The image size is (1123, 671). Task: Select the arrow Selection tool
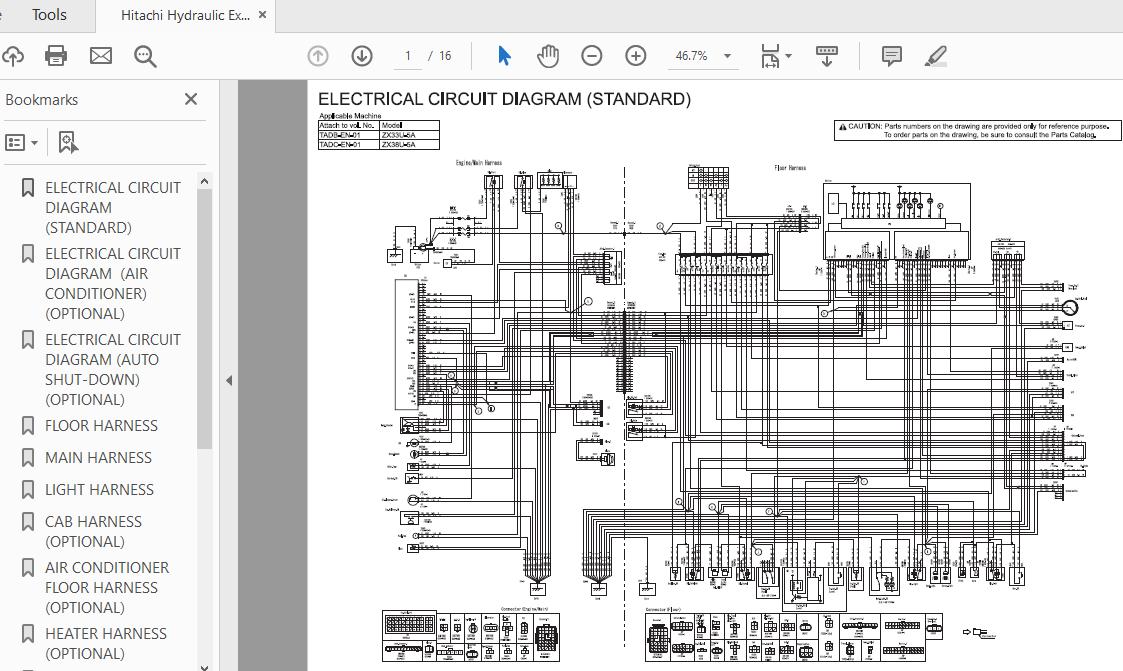(x=504, y=56)
